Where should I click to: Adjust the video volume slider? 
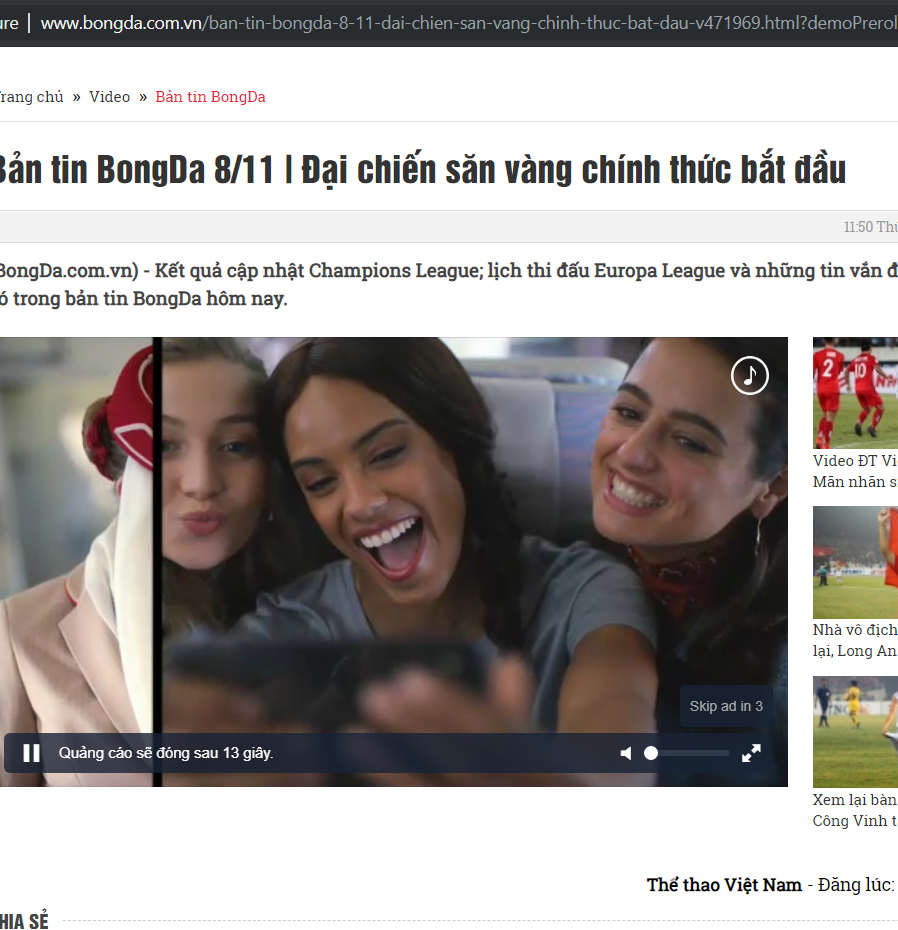[688, 753]
